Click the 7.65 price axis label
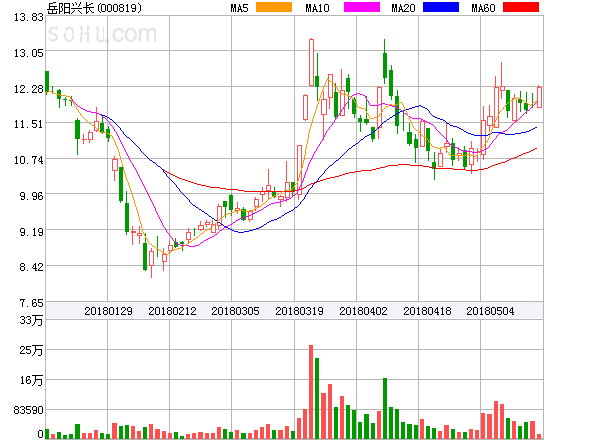The height and width of the screenshot is (440, 600). click(x=31, y=303)
